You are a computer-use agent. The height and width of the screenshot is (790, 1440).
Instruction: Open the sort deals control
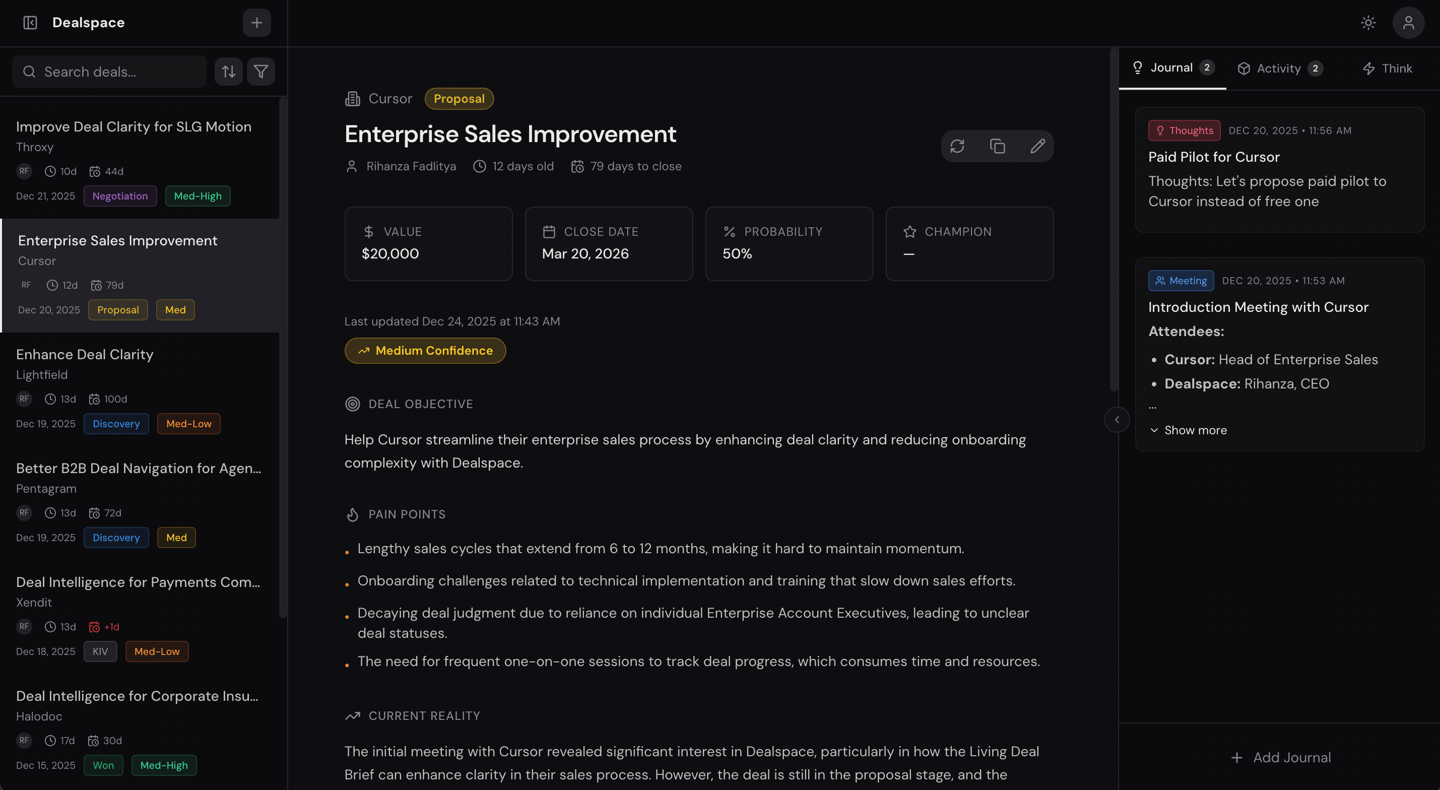pyautogui.click(x=229, y=71)
